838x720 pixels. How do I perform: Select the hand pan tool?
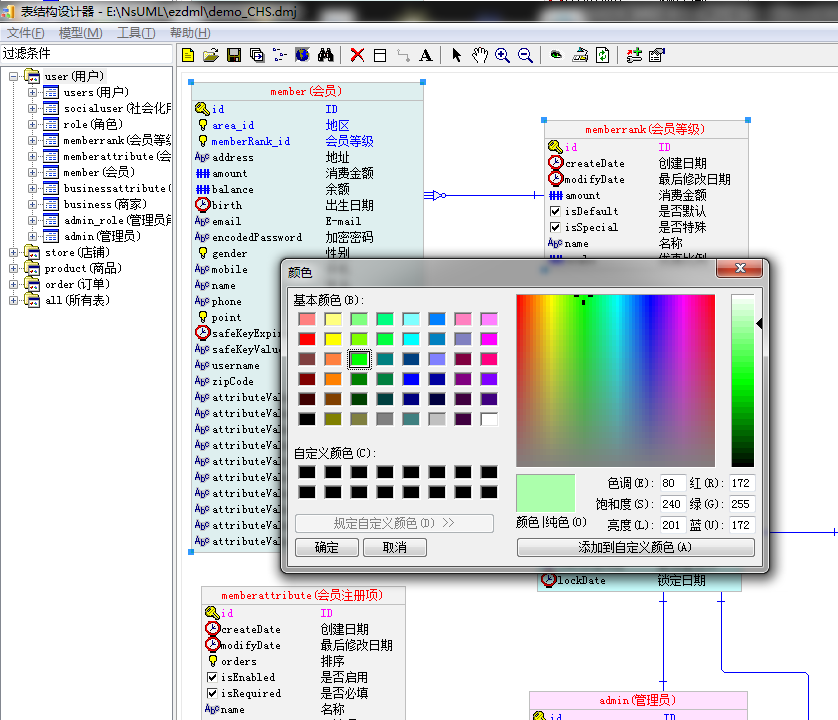(x=479, y=55)
